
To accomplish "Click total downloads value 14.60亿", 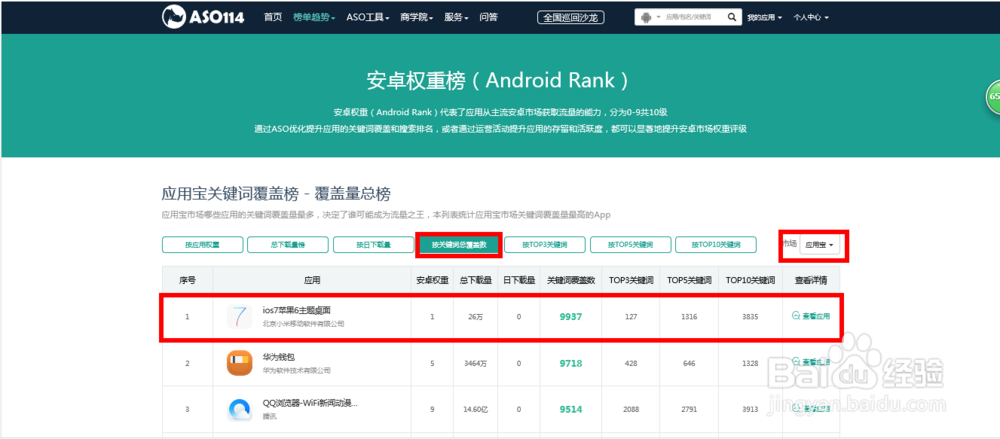I will (475, 410).
